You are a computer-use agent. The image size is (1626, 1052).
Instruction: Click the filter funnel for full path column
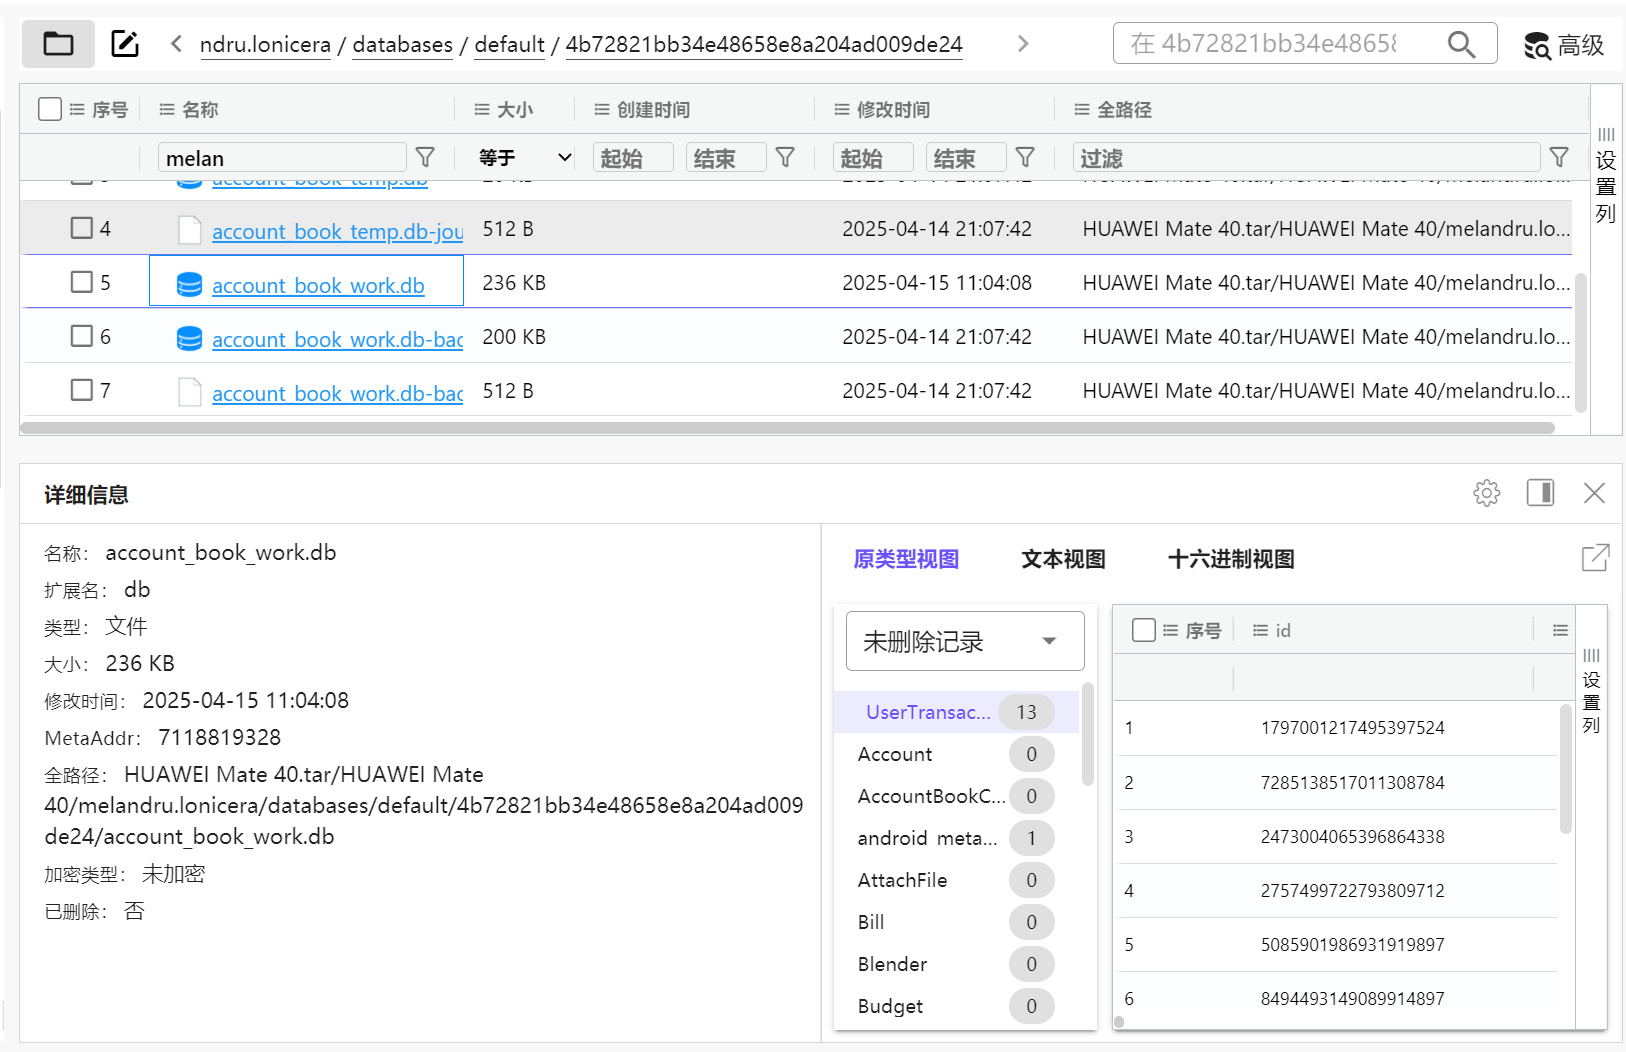(1558, 158)
